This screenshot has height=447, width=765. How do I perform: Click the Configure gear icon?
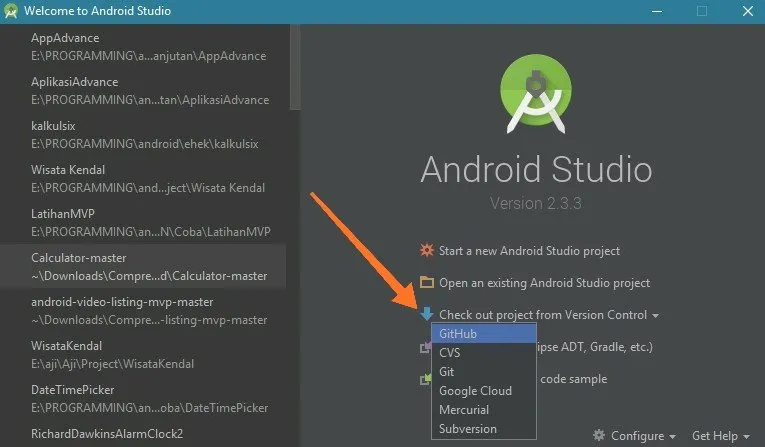(599, 435)
